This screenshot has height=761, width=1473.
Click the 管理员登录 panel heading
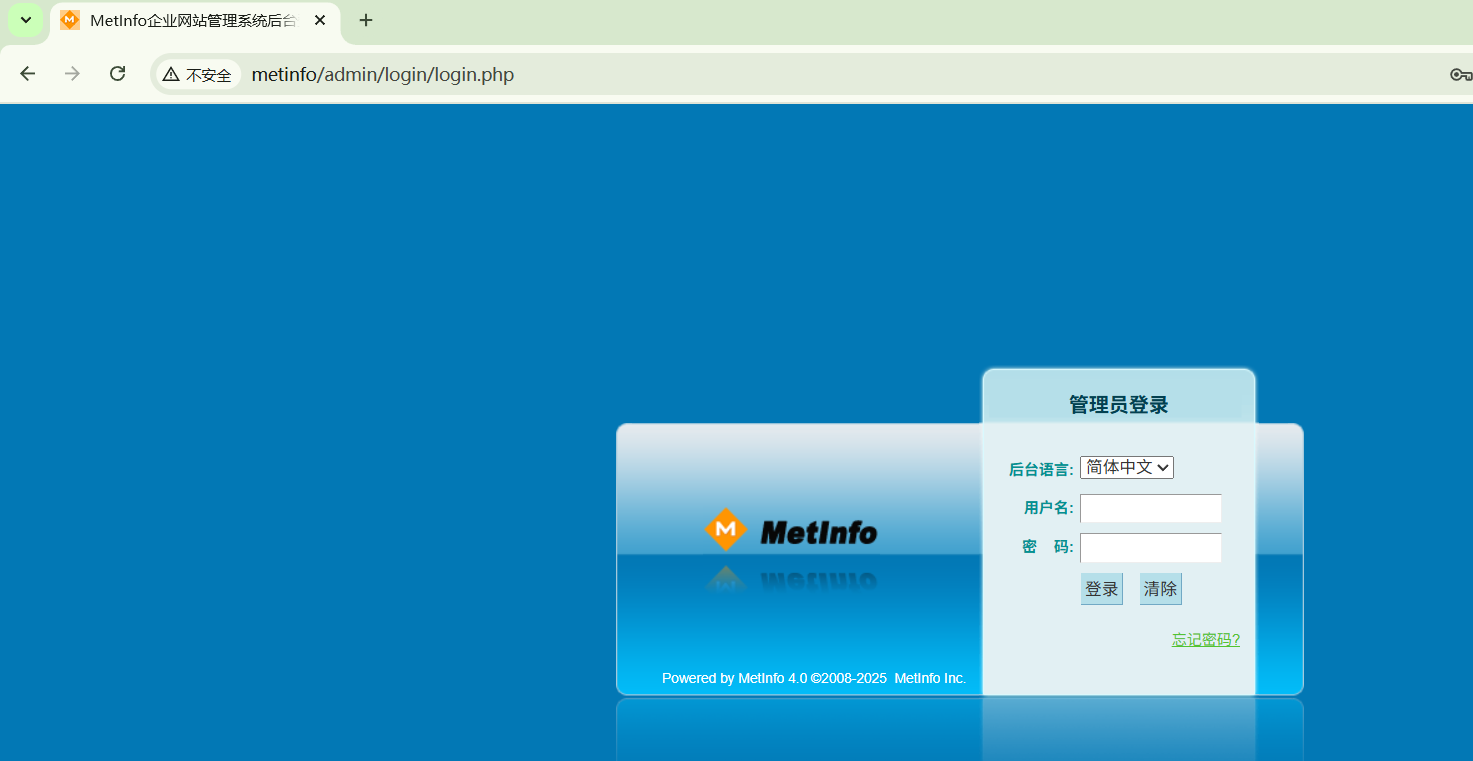1118,405
